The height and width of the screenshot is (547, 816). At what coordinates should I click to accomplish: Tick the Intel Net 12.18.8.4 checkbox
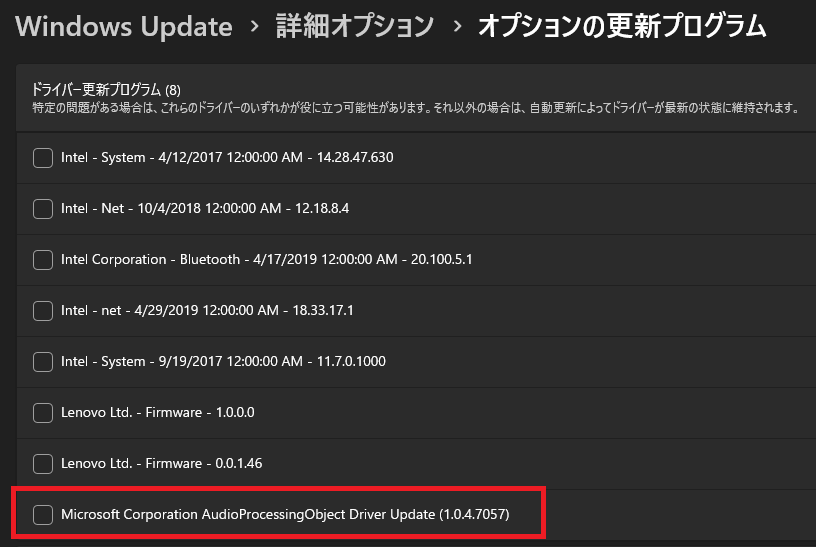tap(43, 209)
